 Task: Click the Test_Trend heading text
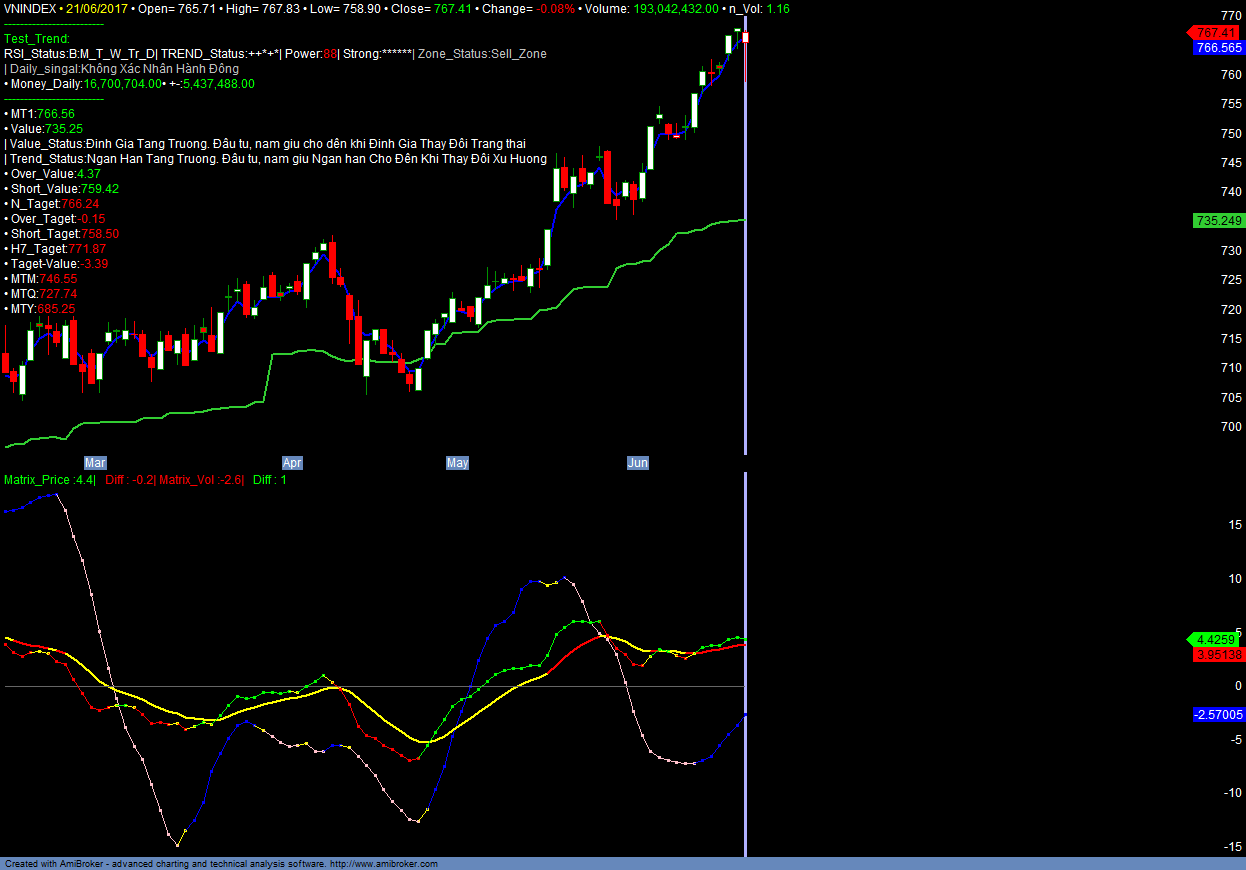[37, 39]
